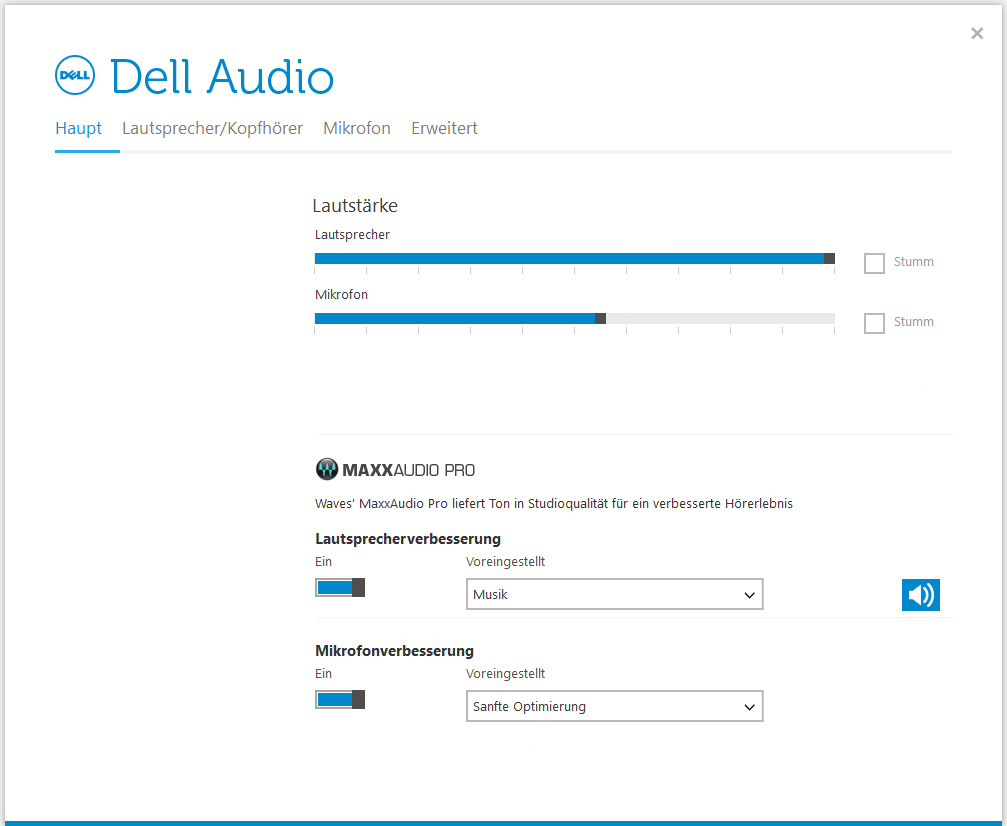Viewport: 1007px width, 826px height.
Task: Click the Mikrofonverbesserung heading
Action: point(394,651)
